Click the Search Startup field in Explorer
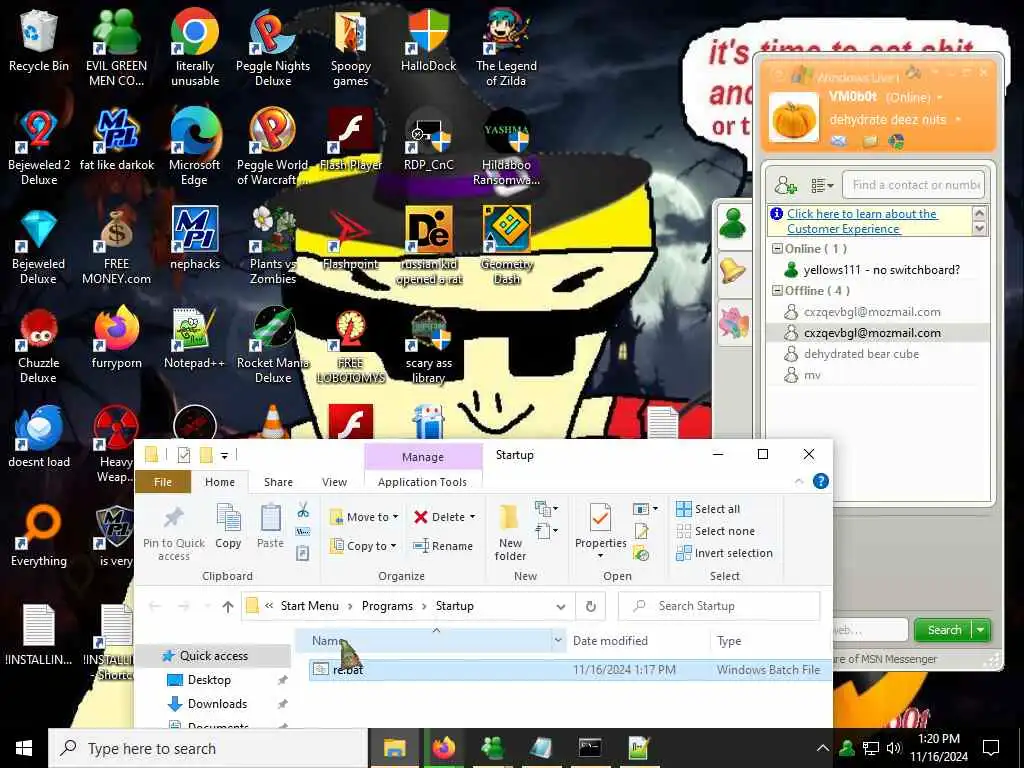This screenshot has width=1024, height=768. (x=718, y=606)
